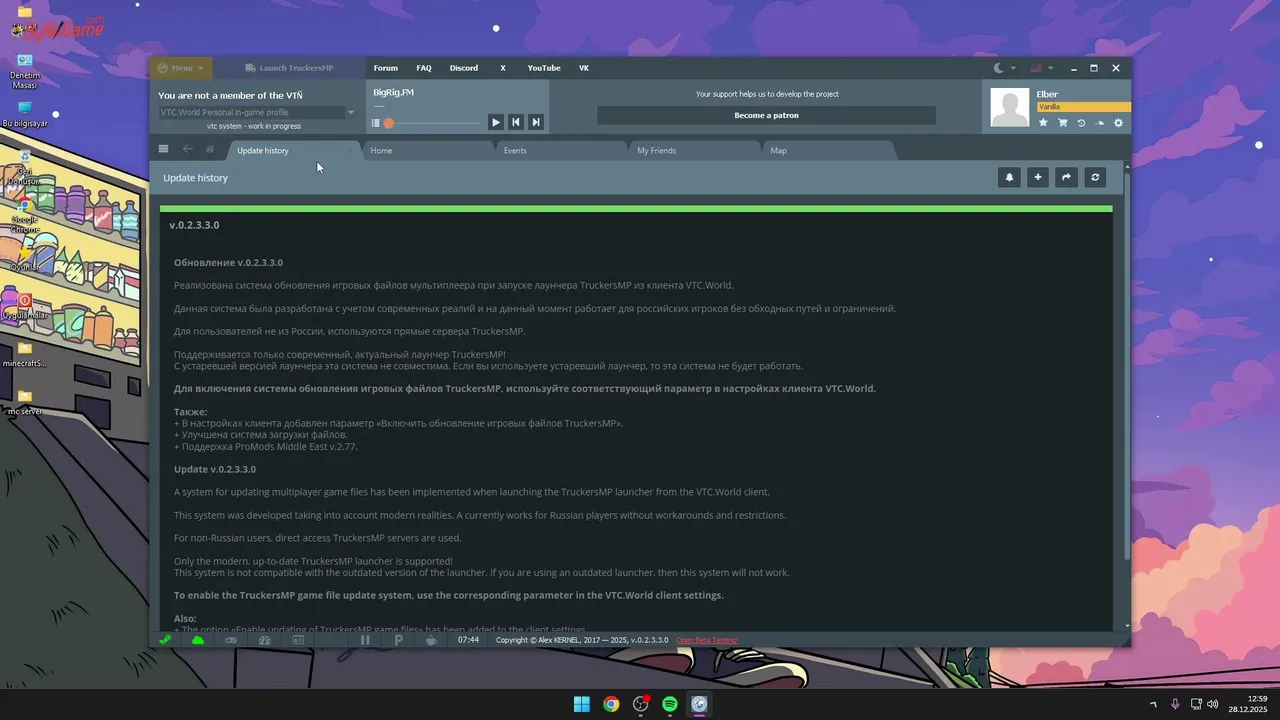
Task: Switch to the Events tab
Action: (561, 150)
